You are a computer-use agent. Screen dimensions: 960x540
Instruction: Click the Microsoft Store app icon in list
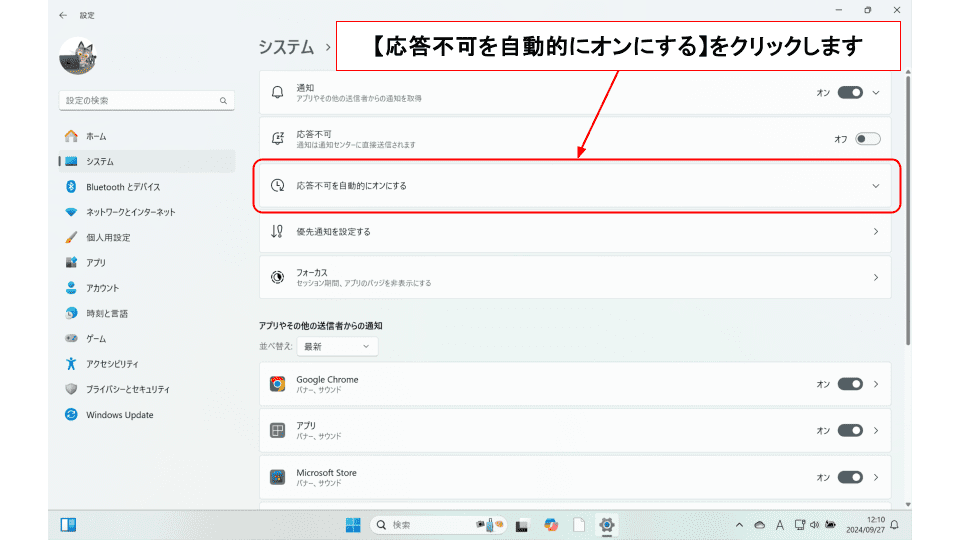(x=278, y=477)
